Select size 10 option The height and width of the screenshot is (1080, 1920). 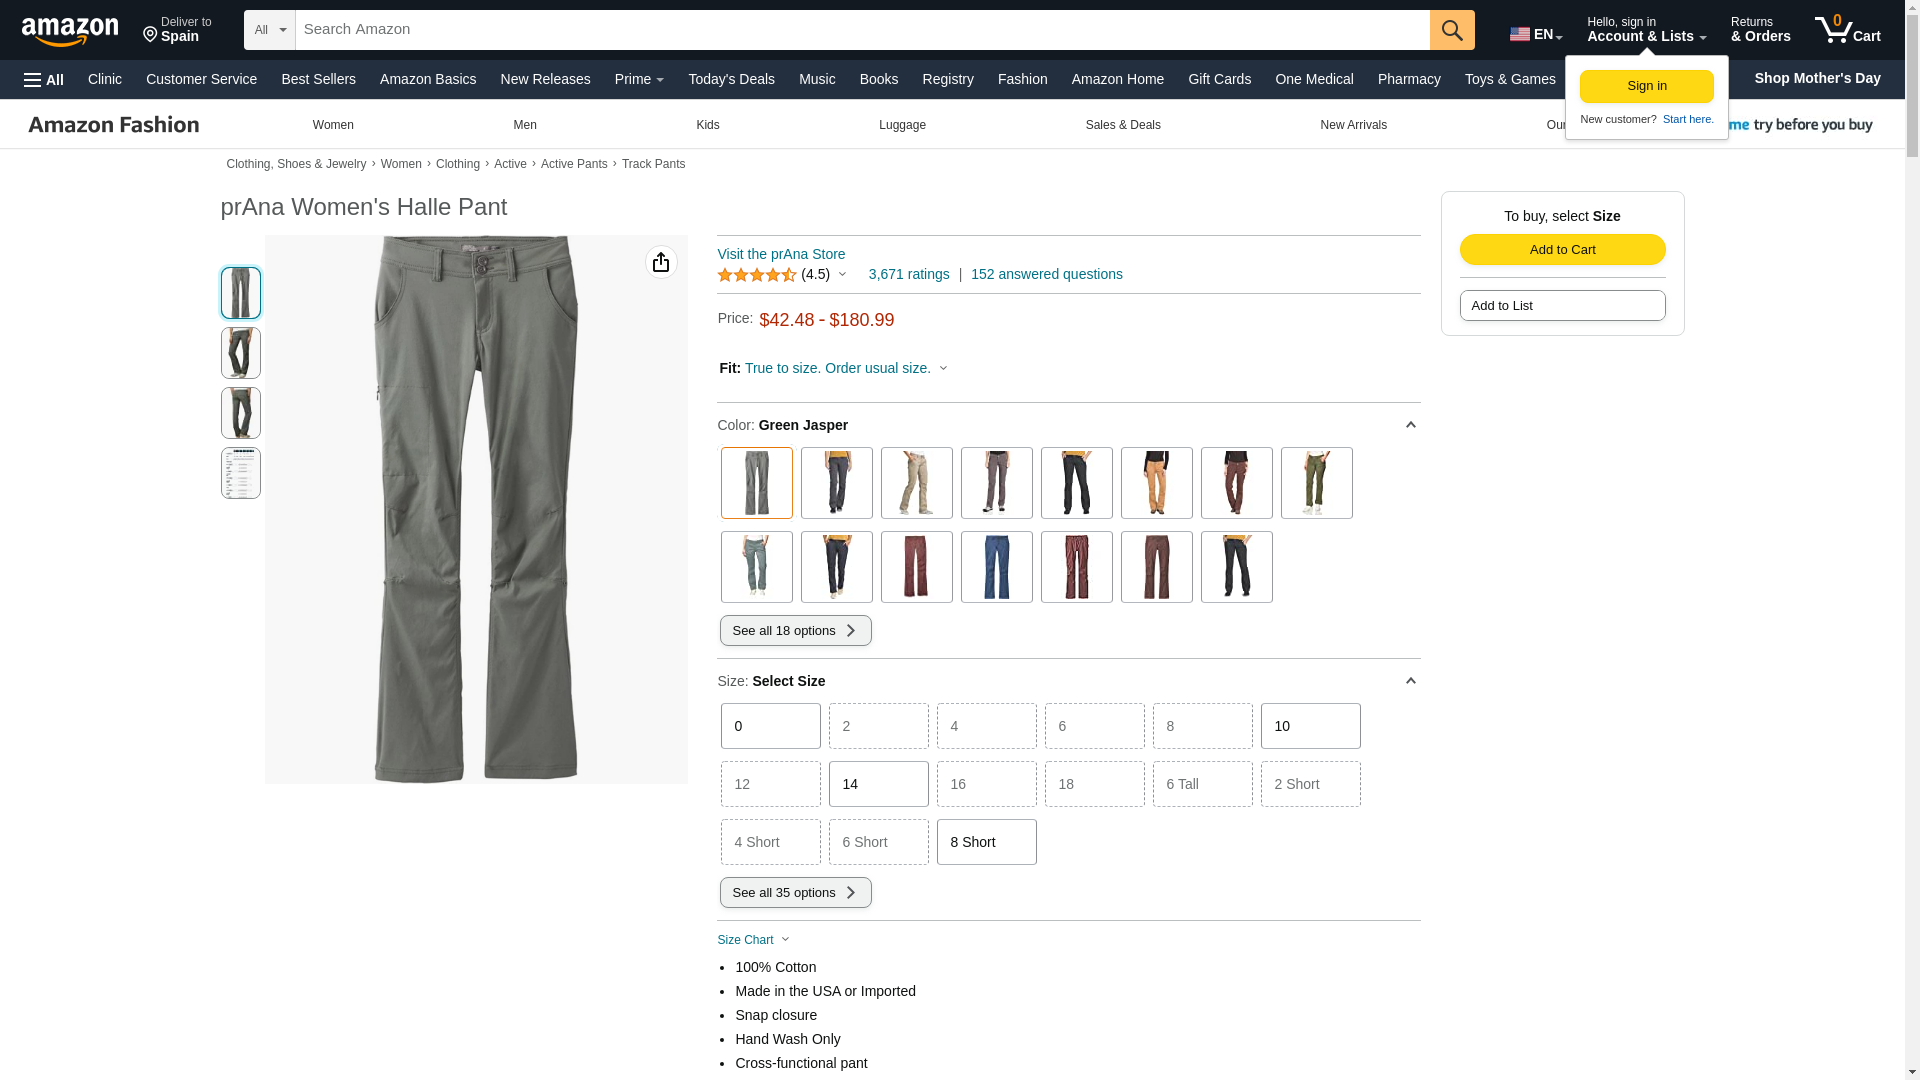pos(1310,726)
